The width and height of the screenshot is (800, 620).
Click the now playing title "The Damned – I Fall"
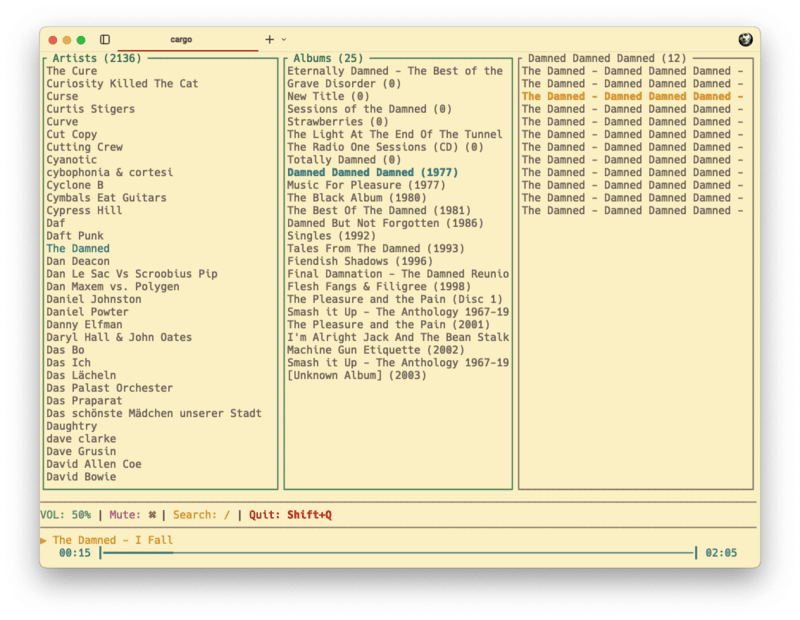(113, 540)
